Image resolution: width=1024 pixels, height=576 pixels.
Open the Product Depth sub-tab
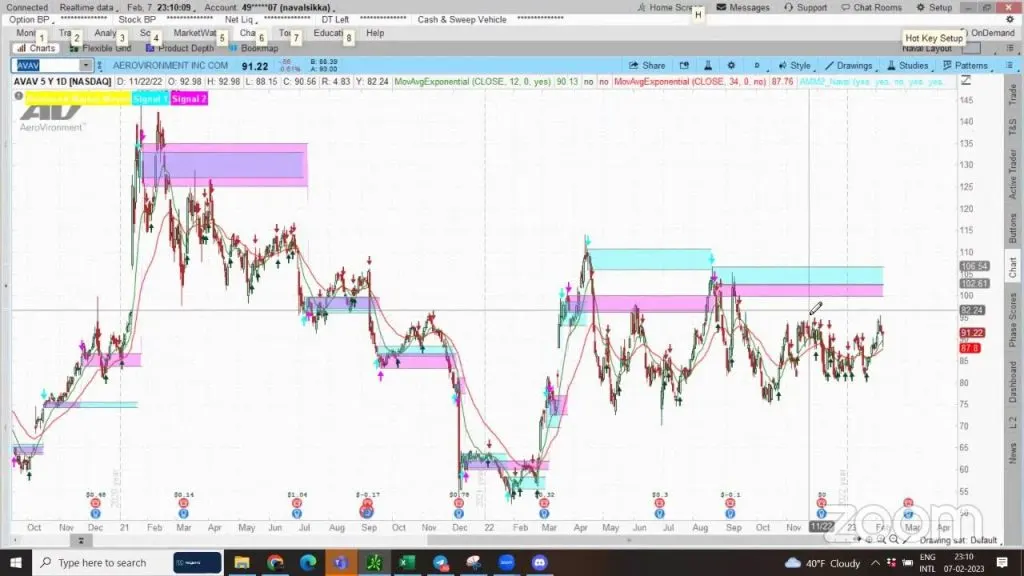[x=180, y=48]
